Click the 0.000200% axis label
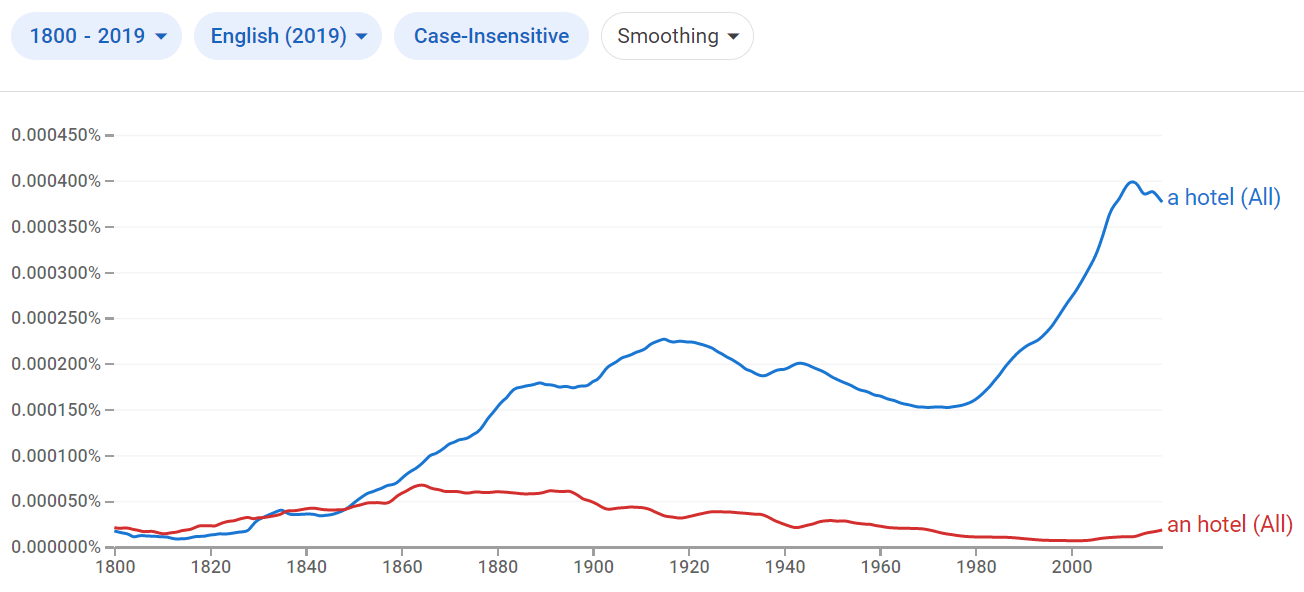Image resolution: width=1304 pixels, height=592 pixels. tap(58, 364)
